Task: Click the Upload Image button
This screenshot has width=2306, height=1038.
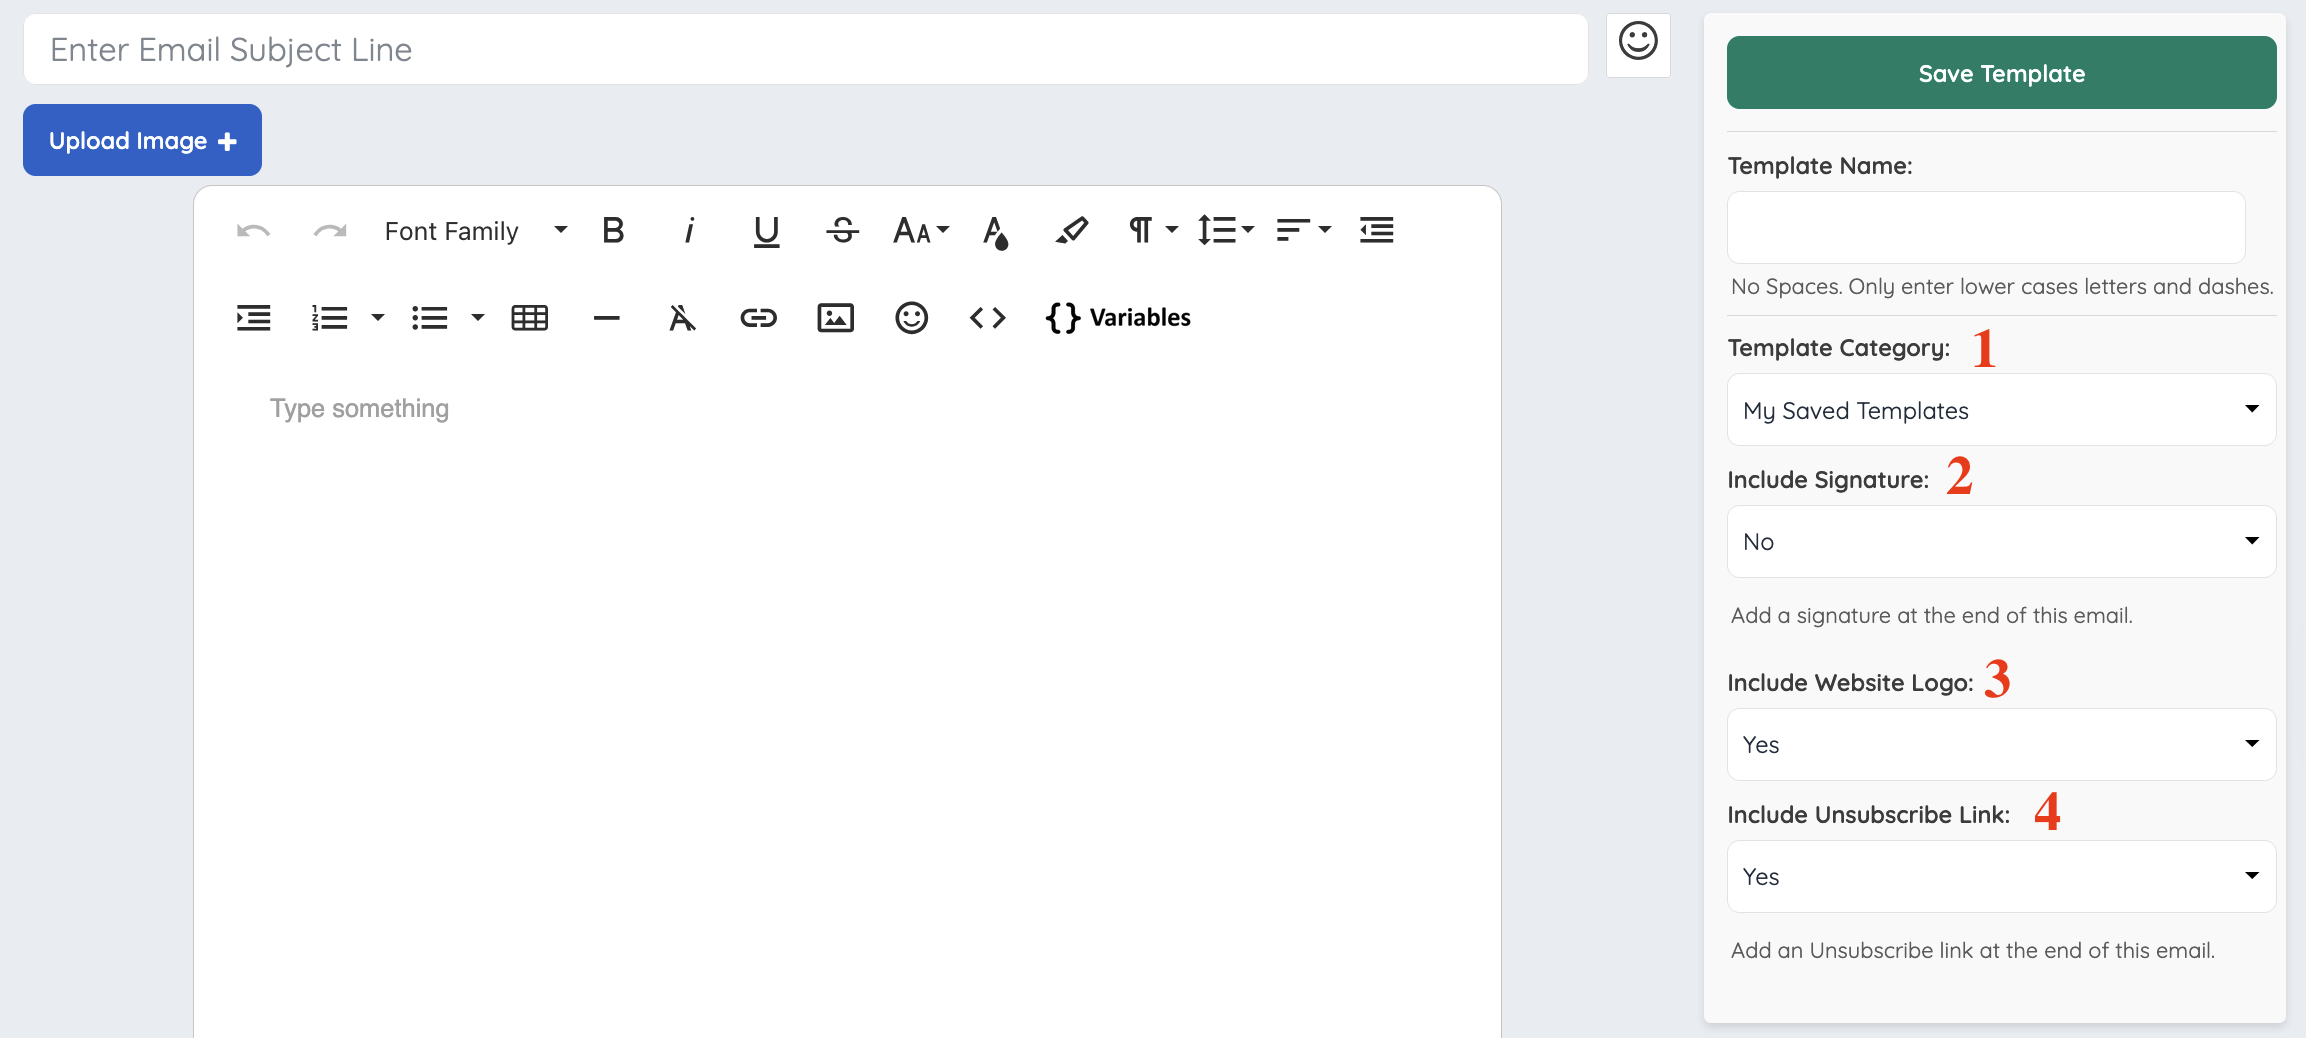Action: [142, 140]
